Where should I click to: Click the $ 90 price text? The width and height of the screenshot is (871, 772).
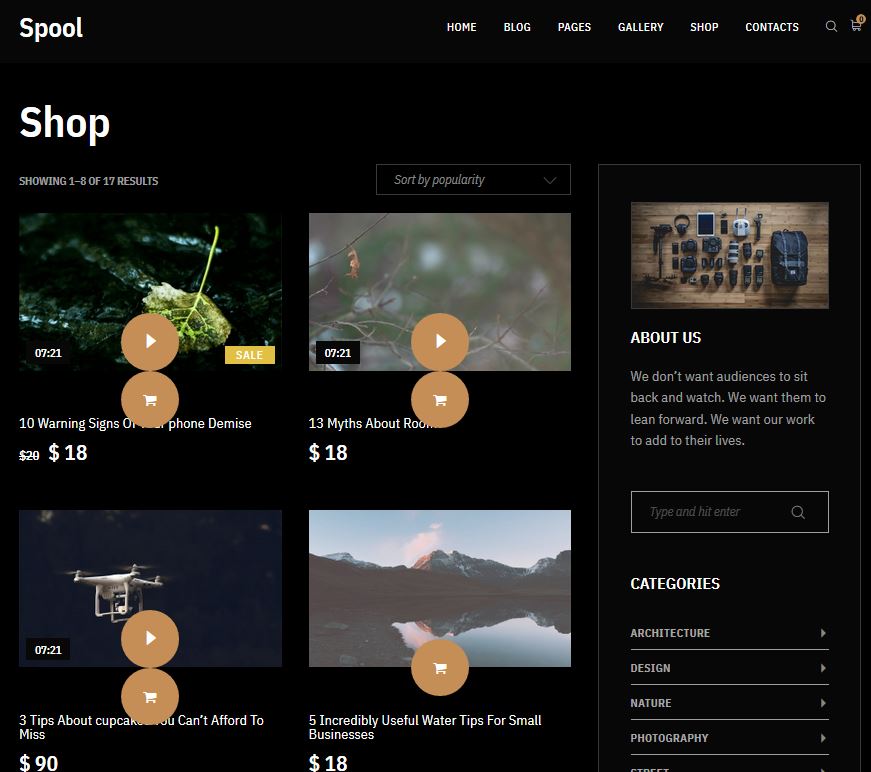click(x=38, y=763)
